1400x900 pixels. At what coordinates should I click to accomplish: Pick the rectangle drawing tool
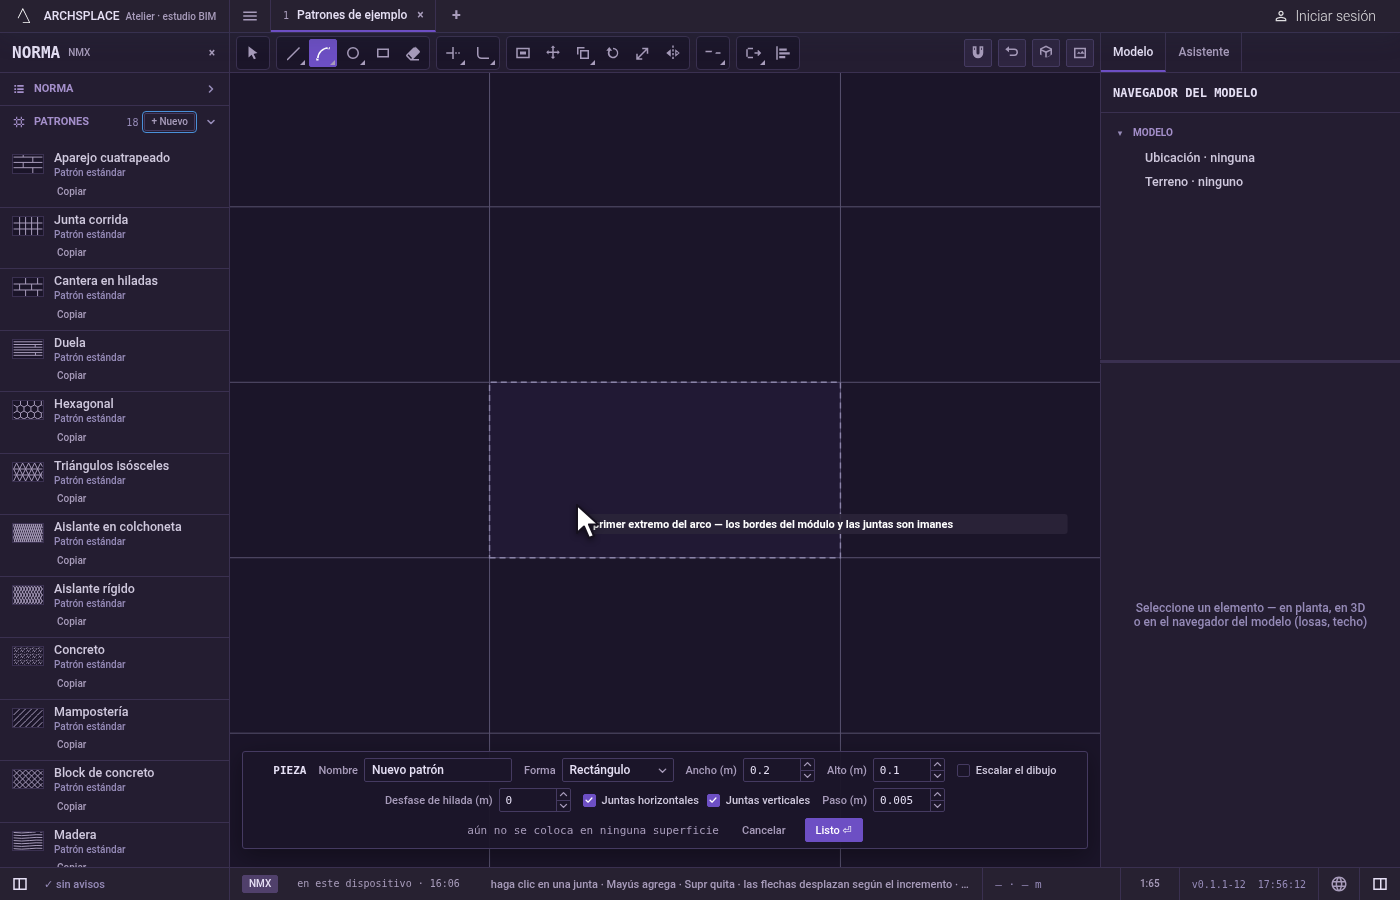click(383, 53)
